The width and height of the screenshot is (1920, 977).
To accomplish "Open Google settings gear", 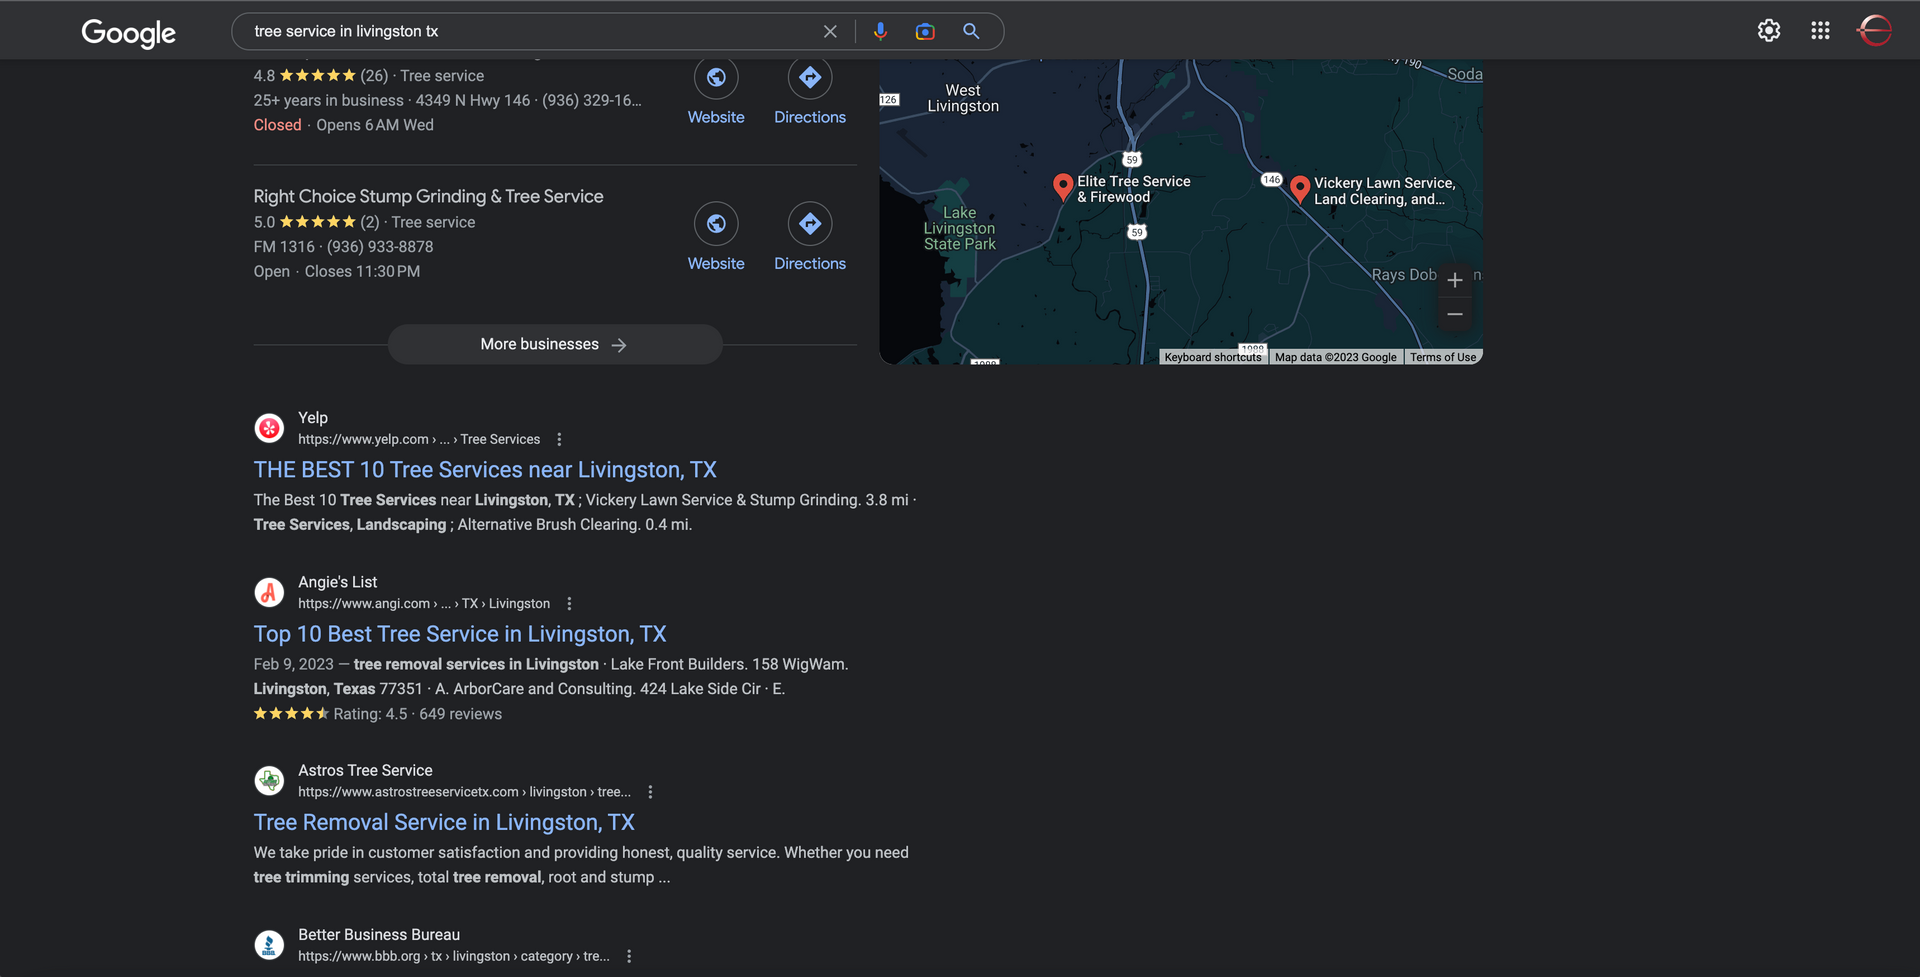I will pos(1769,31).
